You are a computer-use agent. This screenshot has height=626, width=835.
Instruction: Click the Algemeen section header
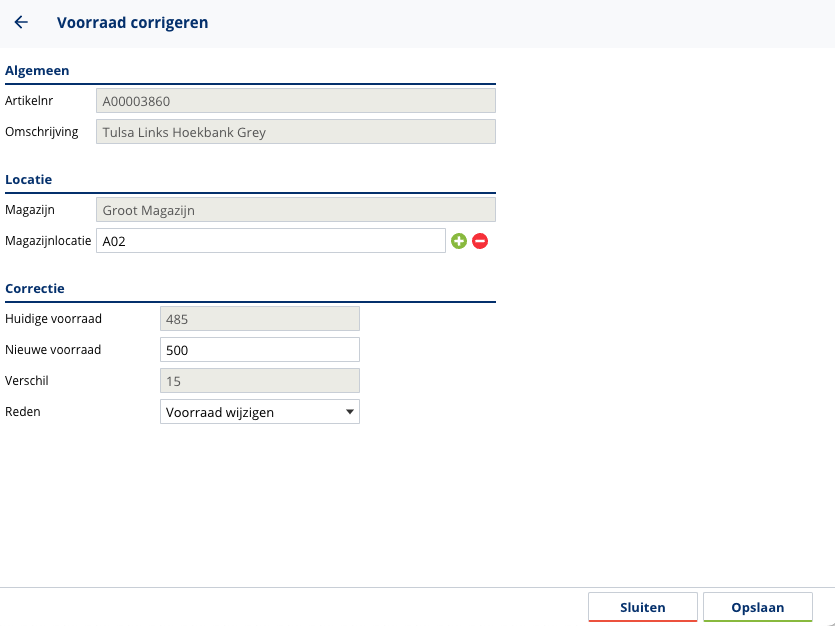point(37,70)
